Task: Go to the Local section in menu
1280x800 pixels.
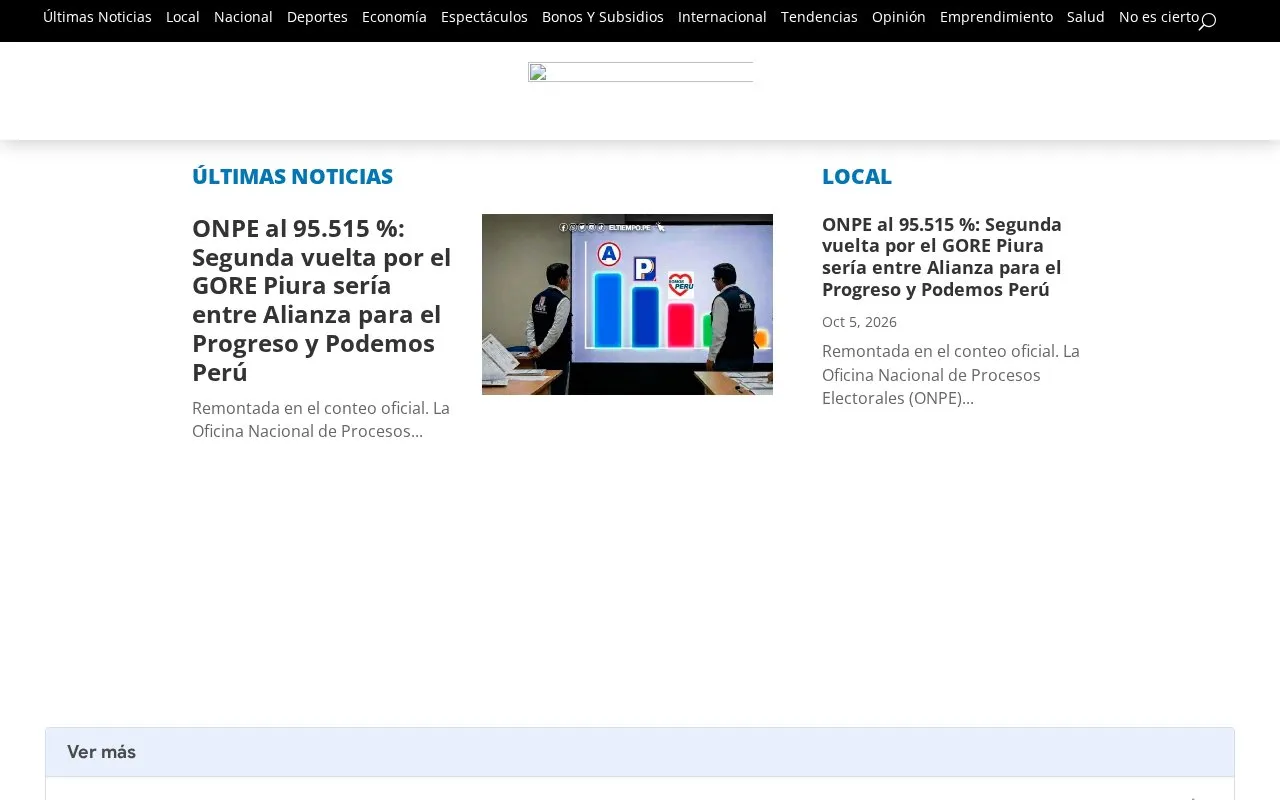Action: coord(183,17)
